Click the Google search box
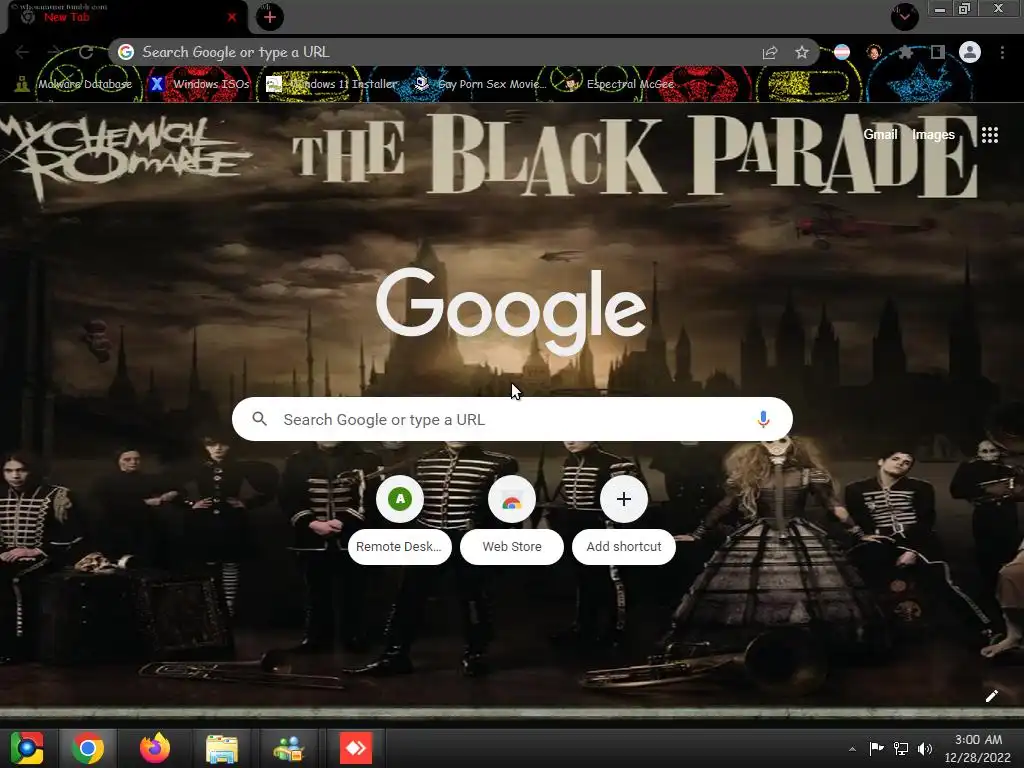Image resolution: width=1024 pixels, height=768 pixels. point(512,419)
